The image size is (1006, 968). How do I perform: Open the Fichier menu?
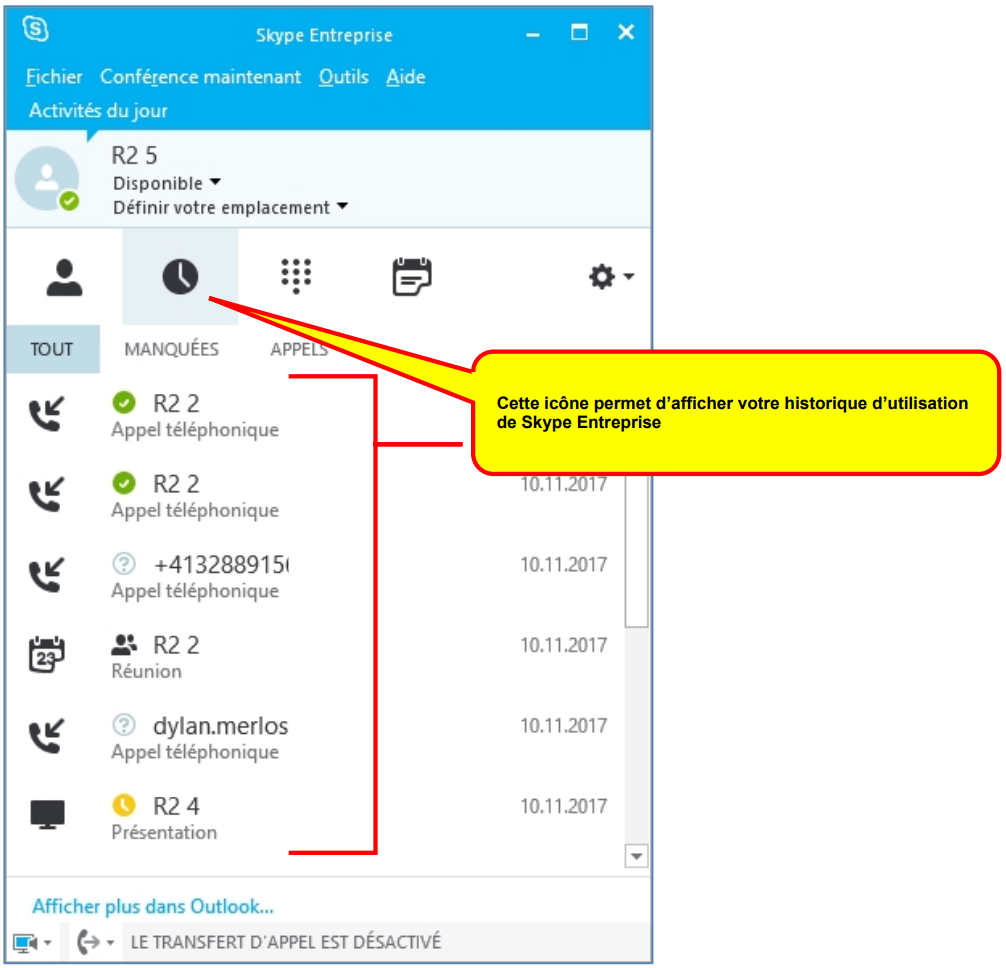click(x=54, y=77)
